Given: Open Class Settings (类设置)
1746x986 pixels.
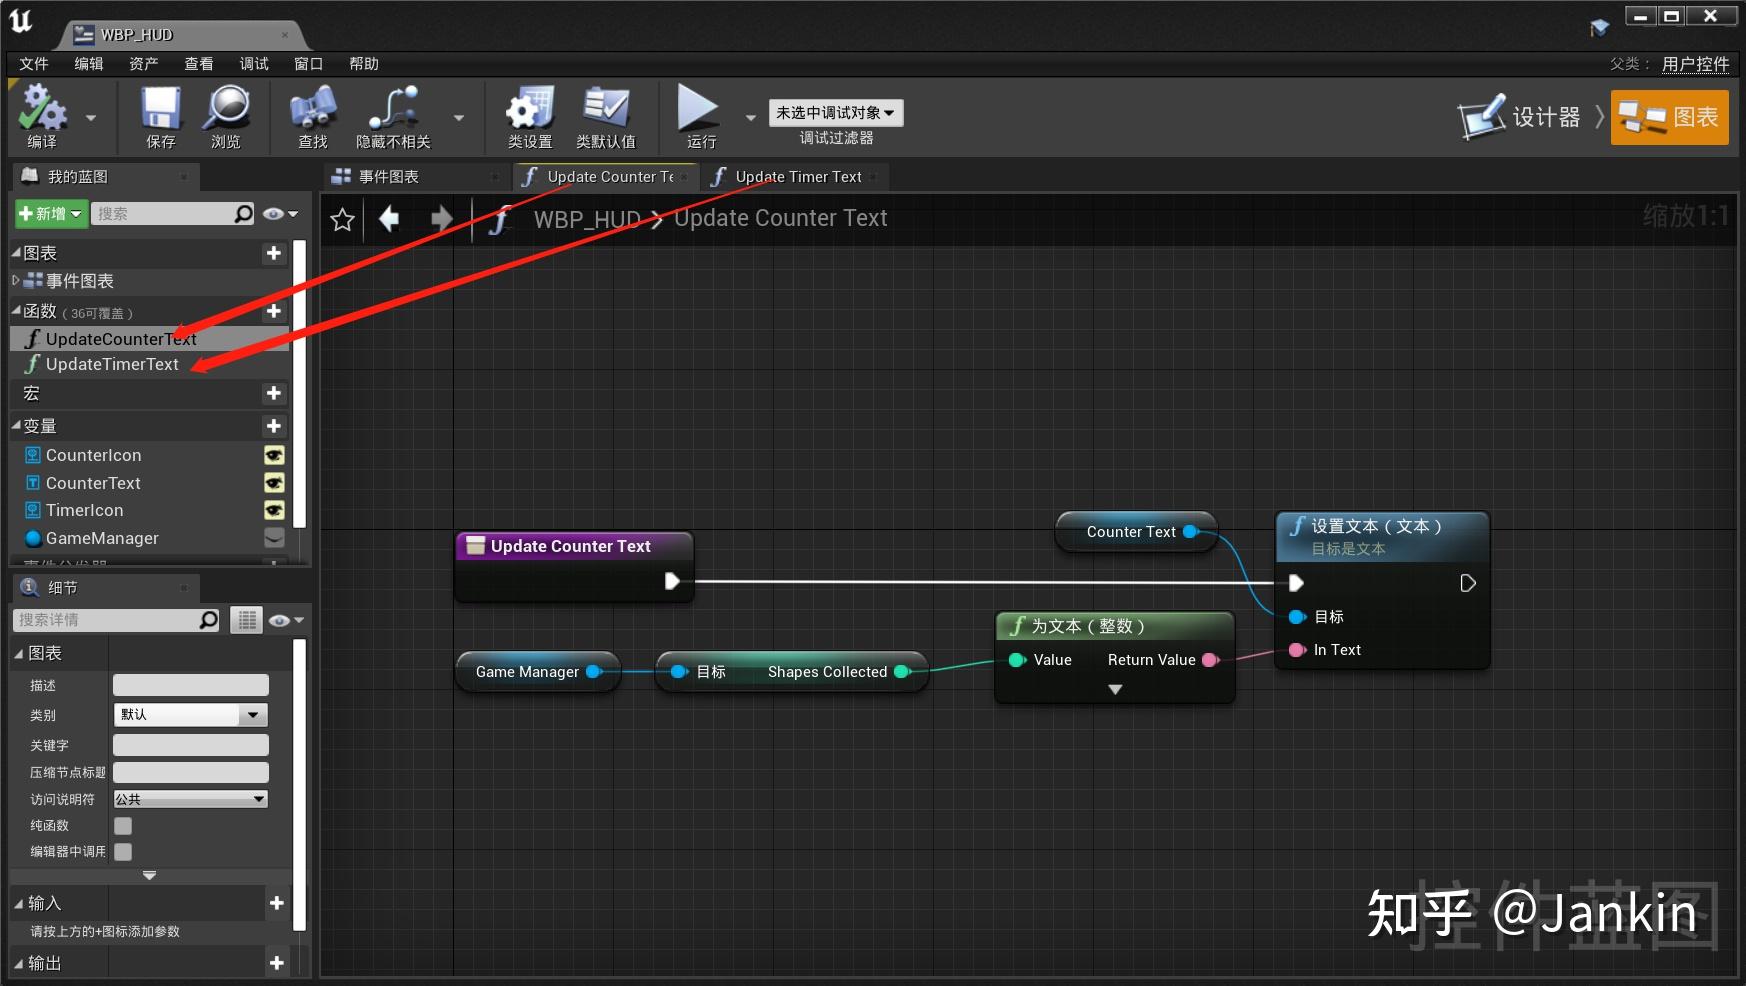Looking at the screenshot, I should [529, 115].
